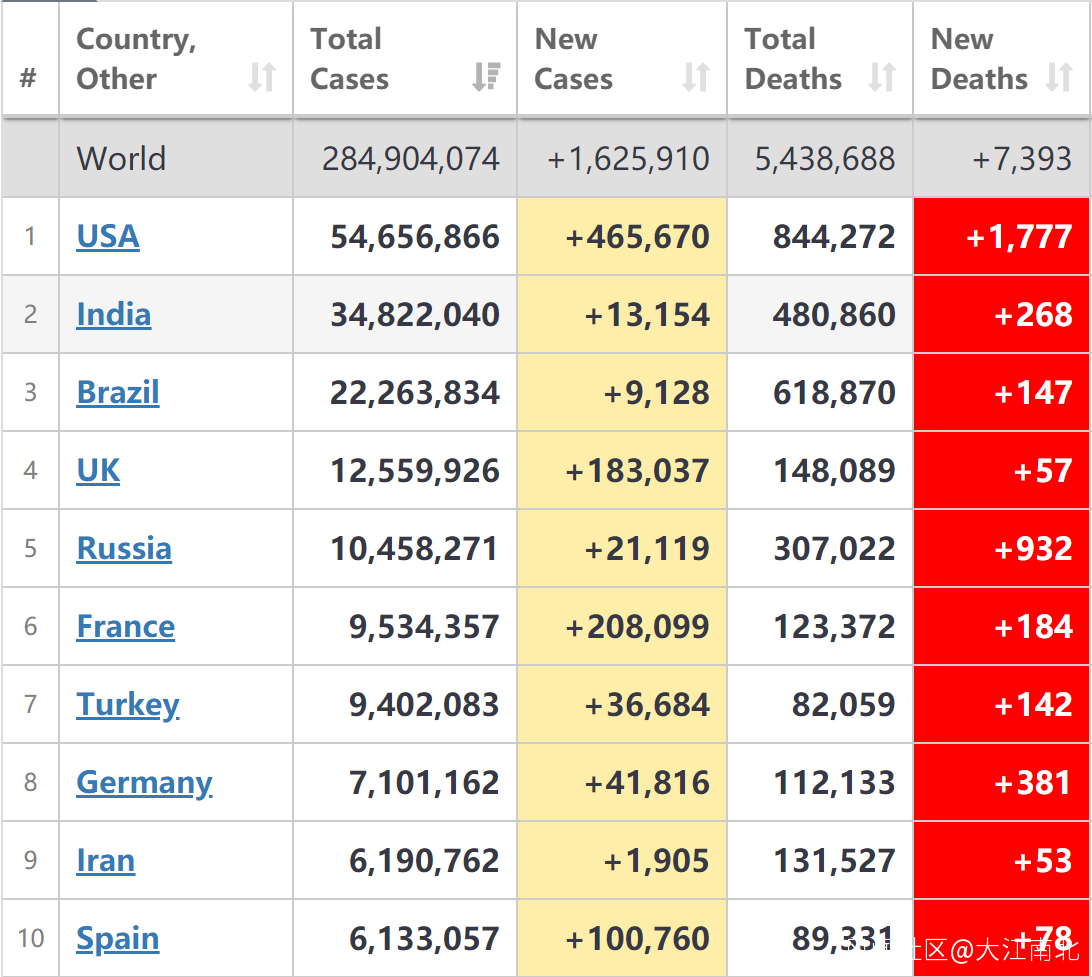The image size is (1092, 977).
Task: Click the Iran link
Action: tap(105, 861)
